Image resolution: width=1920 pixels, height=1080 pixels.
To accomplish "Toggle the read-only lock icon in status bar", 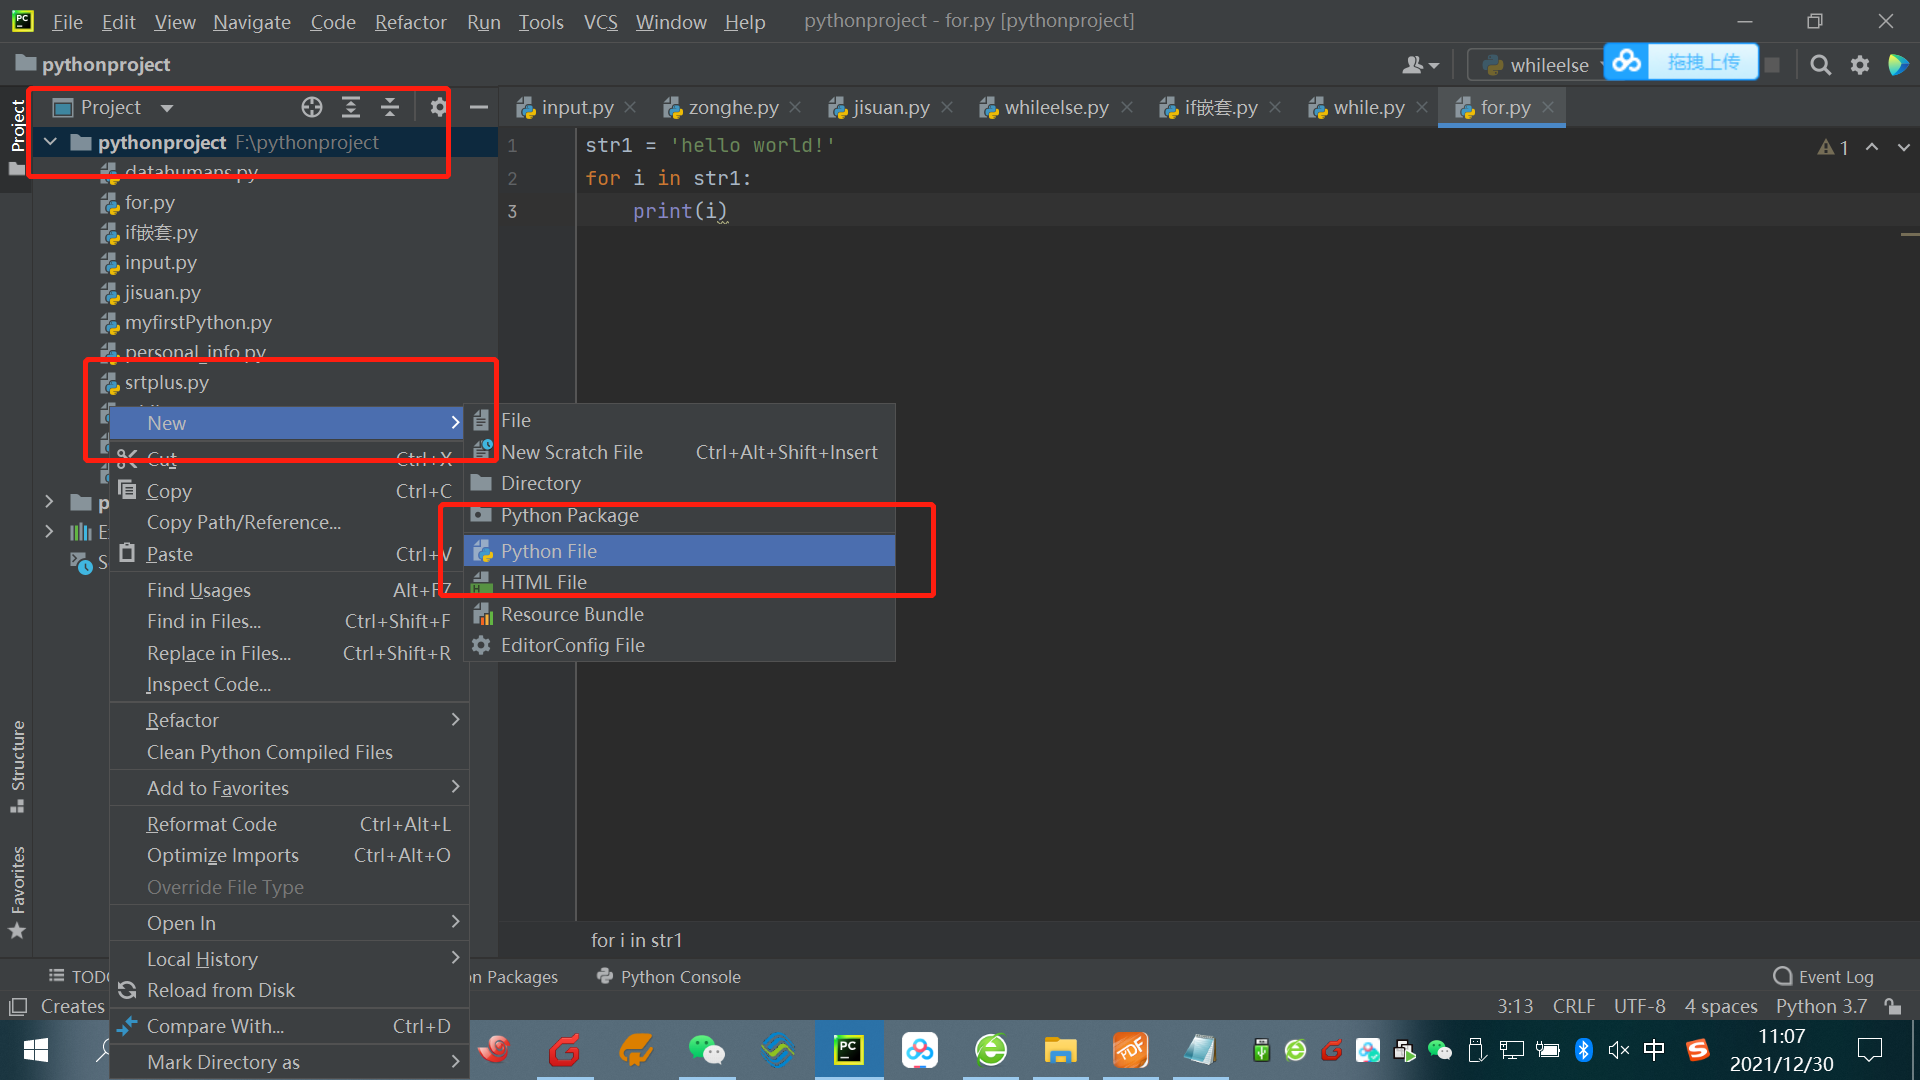I will pos(1893,1006).
